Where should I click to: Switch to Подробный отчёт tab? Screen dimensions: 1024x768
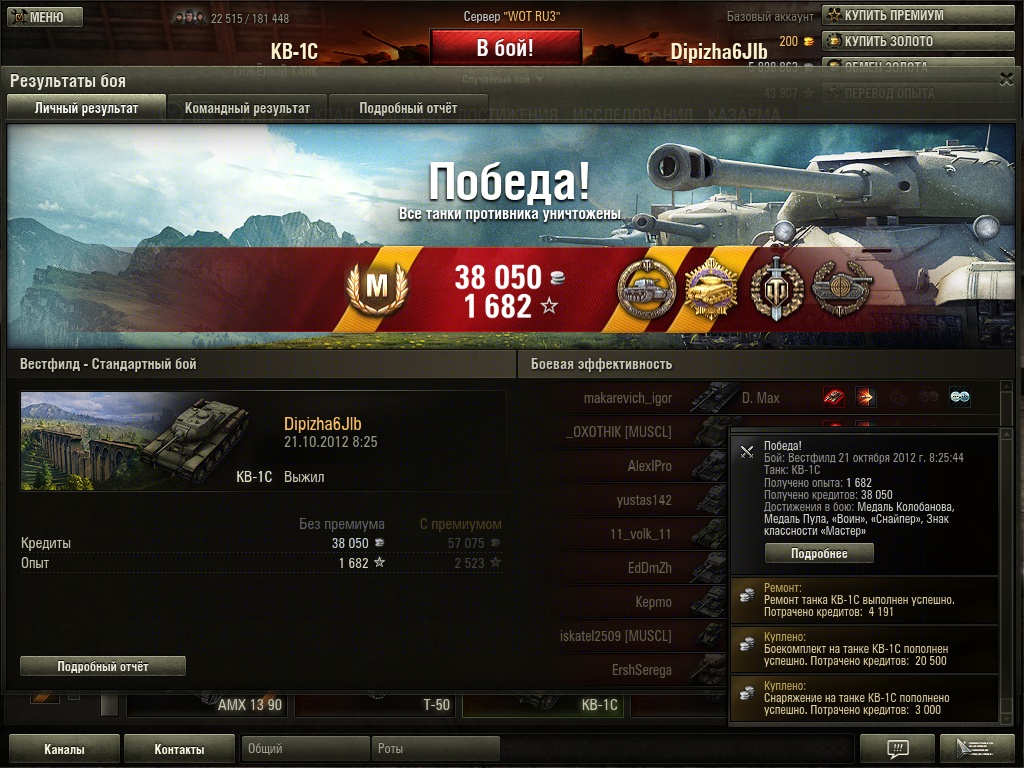tap(408, 108)
